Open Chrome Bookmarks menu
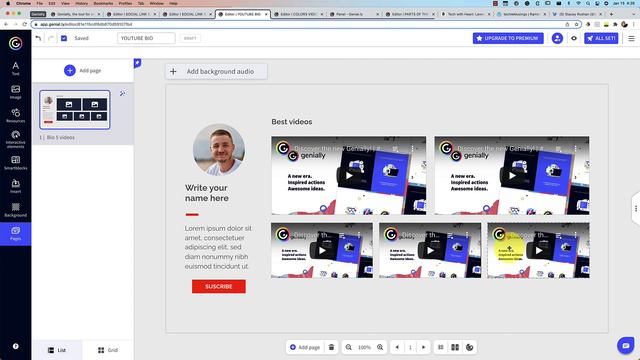Screen dimensions: 640x360 point(103,3)
